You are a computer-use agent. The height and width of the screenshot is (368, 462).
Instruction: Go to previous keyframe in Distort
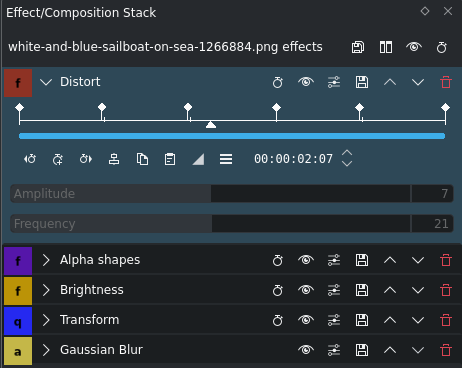point(30,159)
